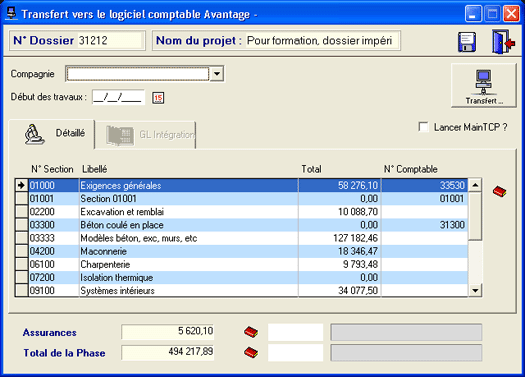Click section number 03333
The height and width of the screenshot is (377, 525).
point(42,238)
